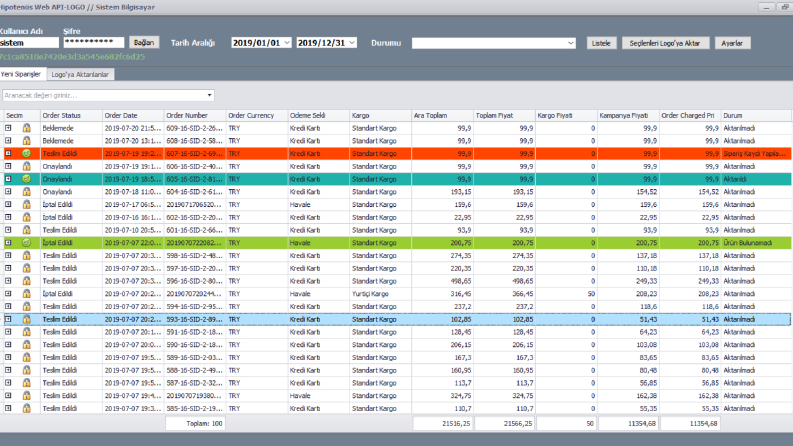Open the Durumu status combo box

570,43
